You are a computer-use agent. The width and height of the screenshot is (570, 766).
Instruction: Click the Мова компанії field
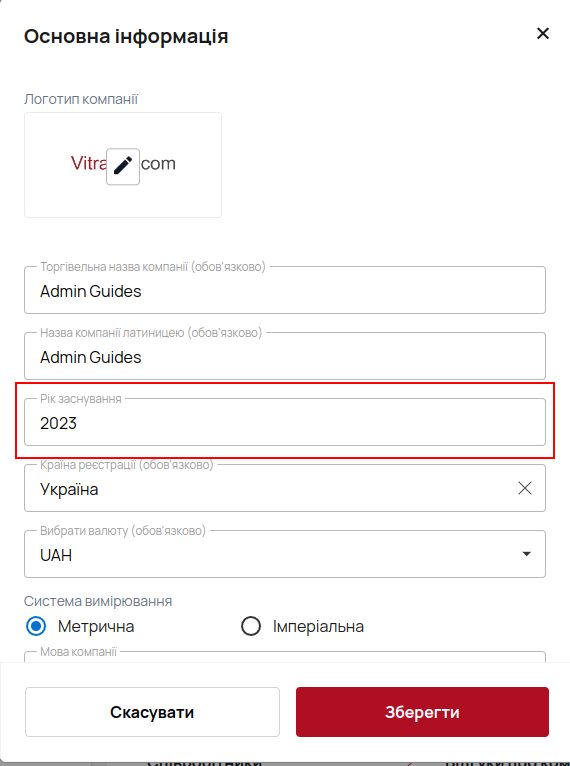coord(285,656)
